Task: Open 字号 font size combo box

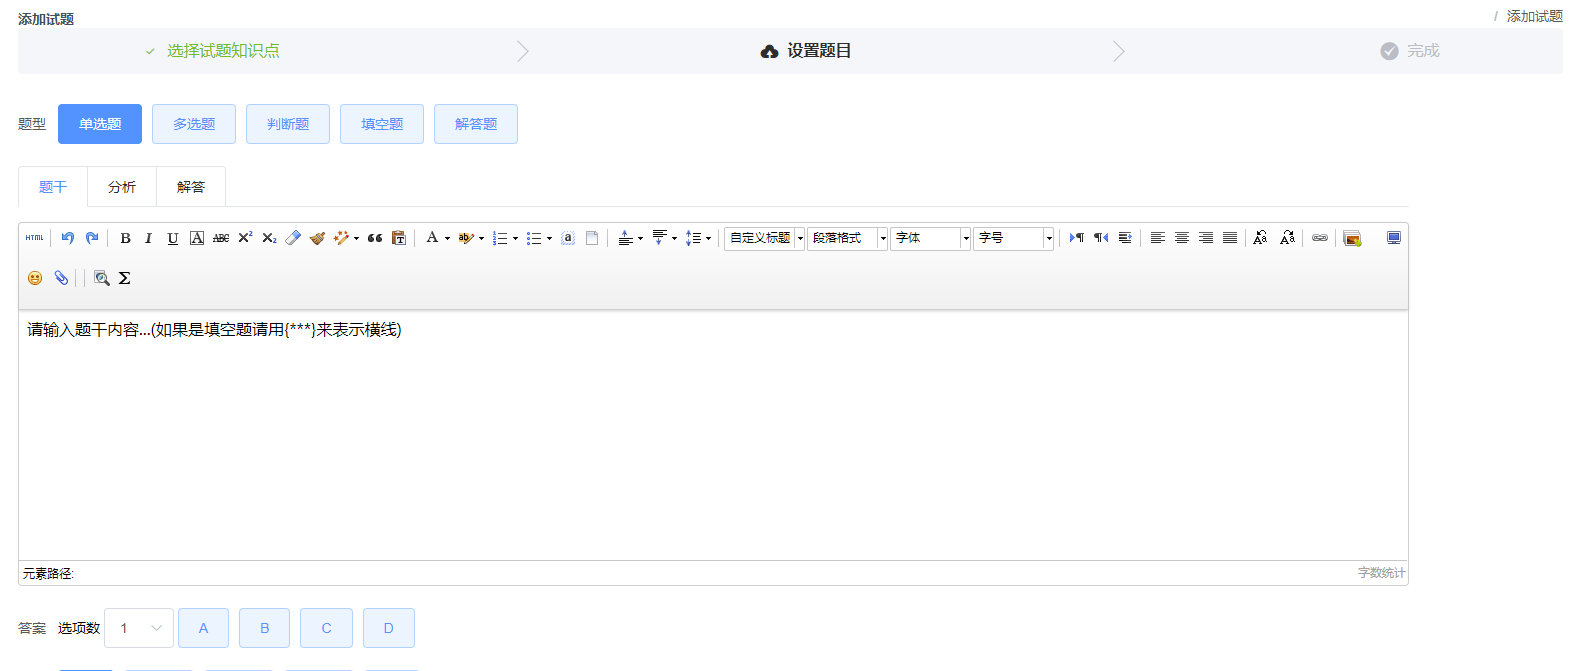Action: pos(1014,238)
